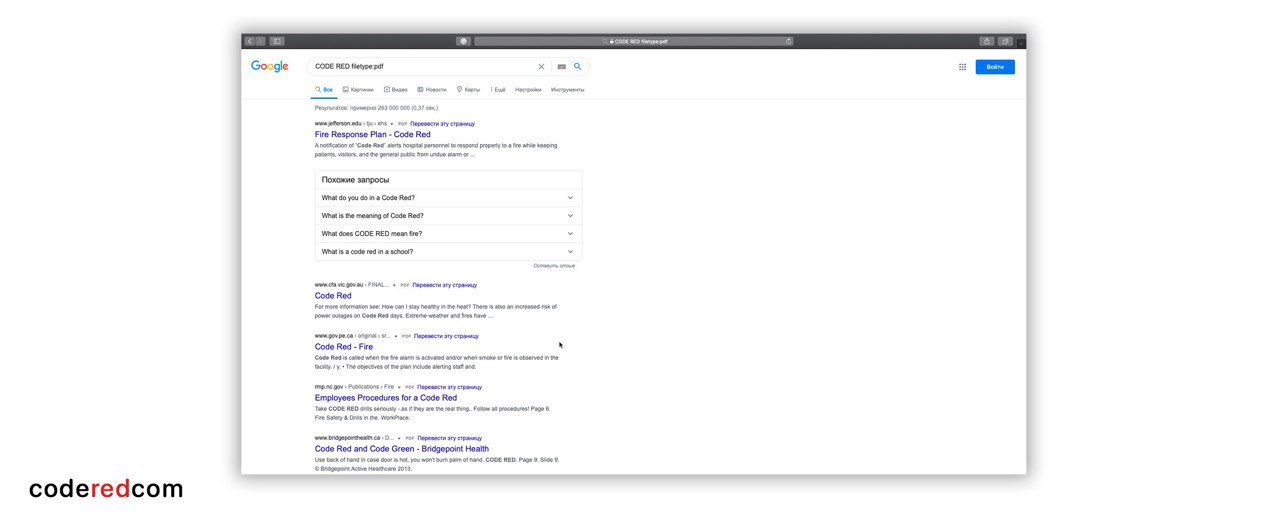This screenshot has height=512, width=1280.
Task: Click Перевести эту страницу for bridgepointhealth.ca result
Action: [x=449, y=438]
